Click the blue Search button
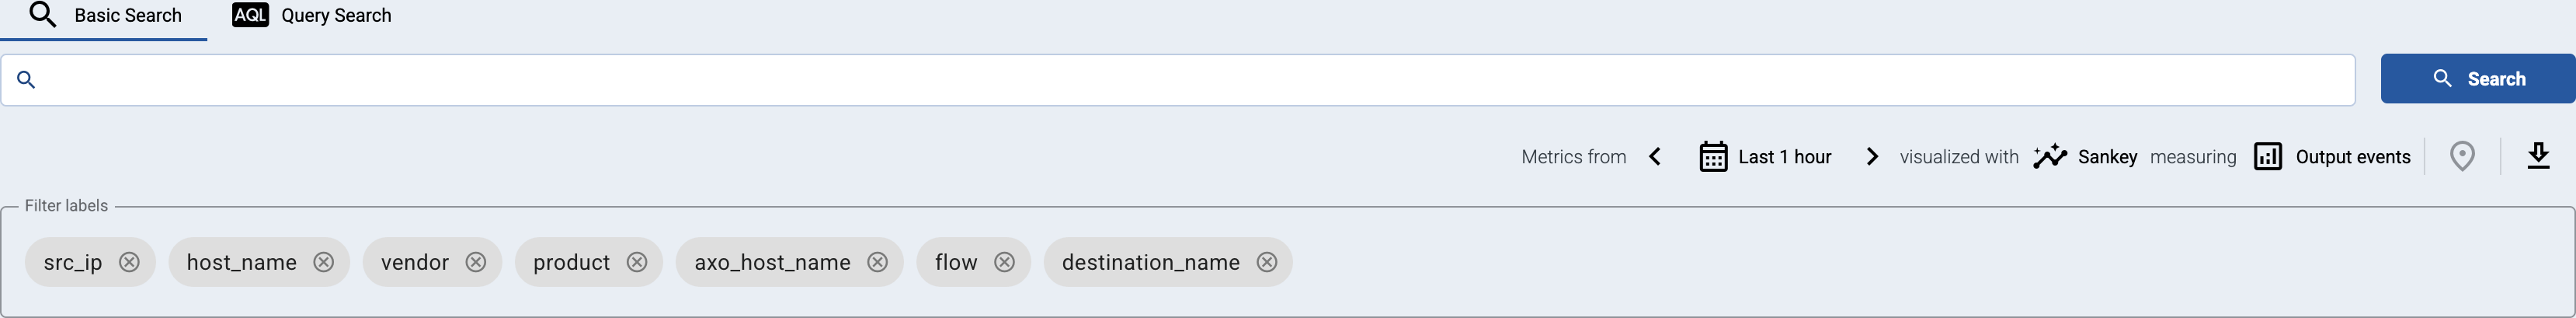 click(2478, 79)
